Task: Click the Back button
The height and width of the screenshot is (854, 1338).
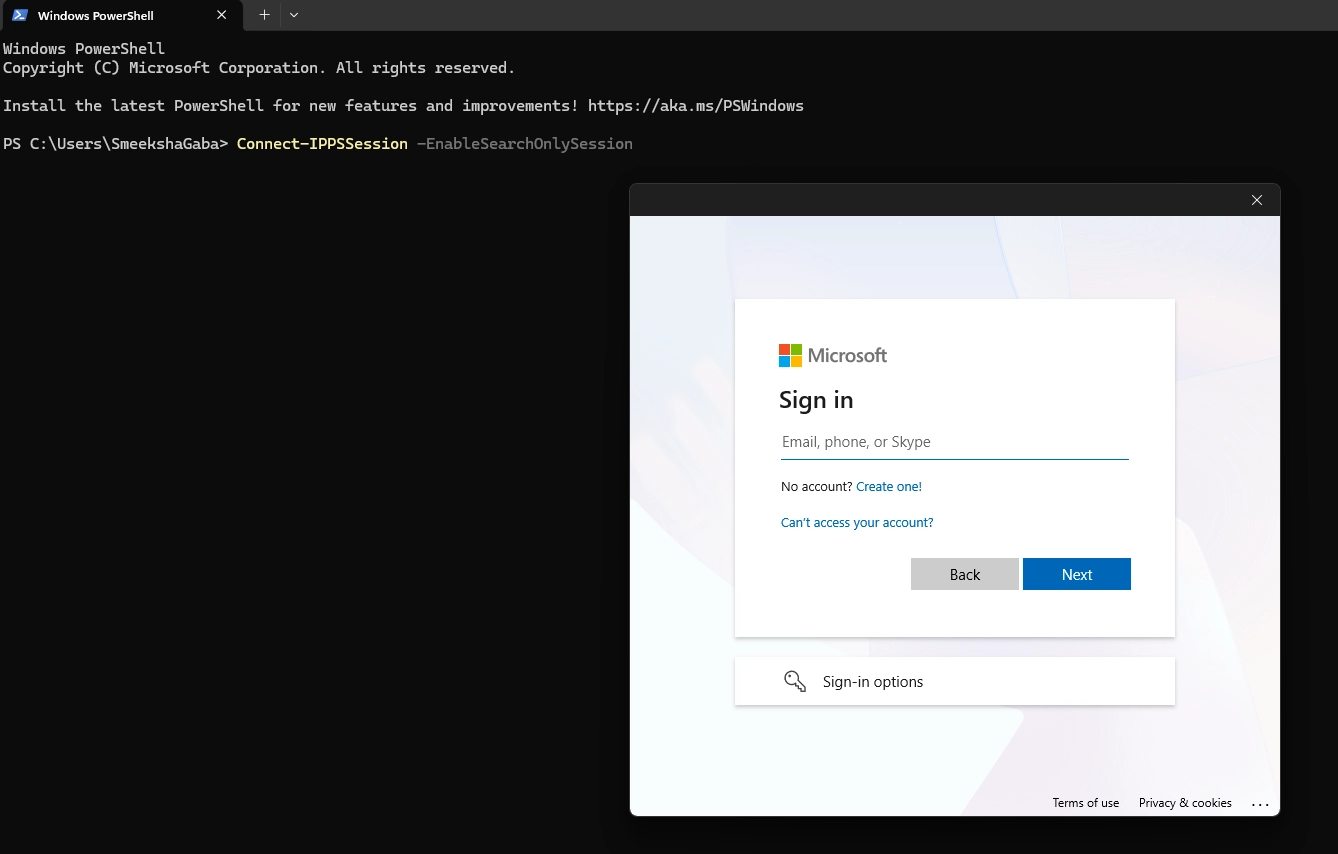Action: [x=964, y=574]
